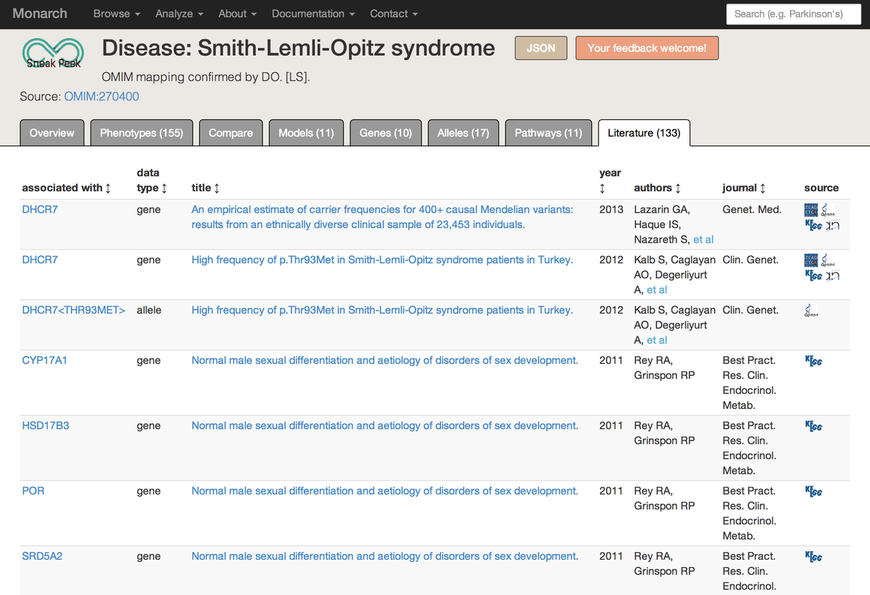
Task: Open the About dropdown menu
Action: 237,14
